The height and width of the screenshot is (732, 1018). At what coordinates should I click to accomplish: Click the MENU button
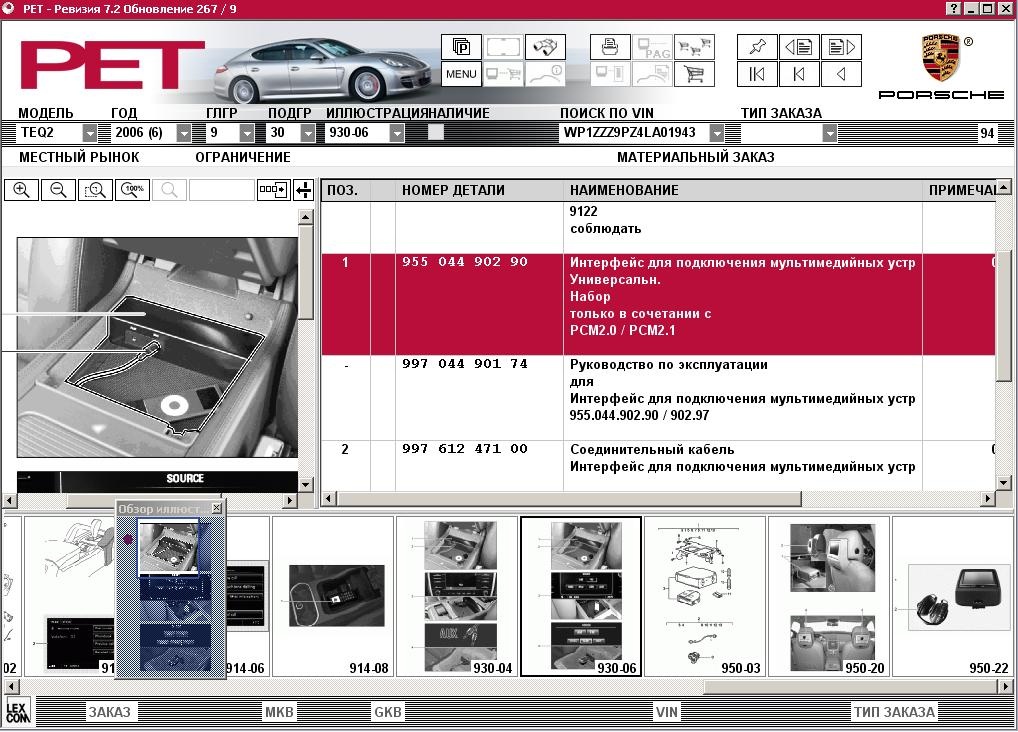[x=461, y=74]
